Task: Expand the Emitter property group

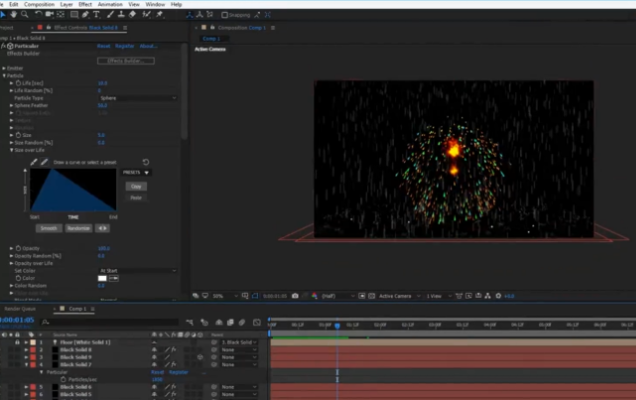Action: [6, 68]
